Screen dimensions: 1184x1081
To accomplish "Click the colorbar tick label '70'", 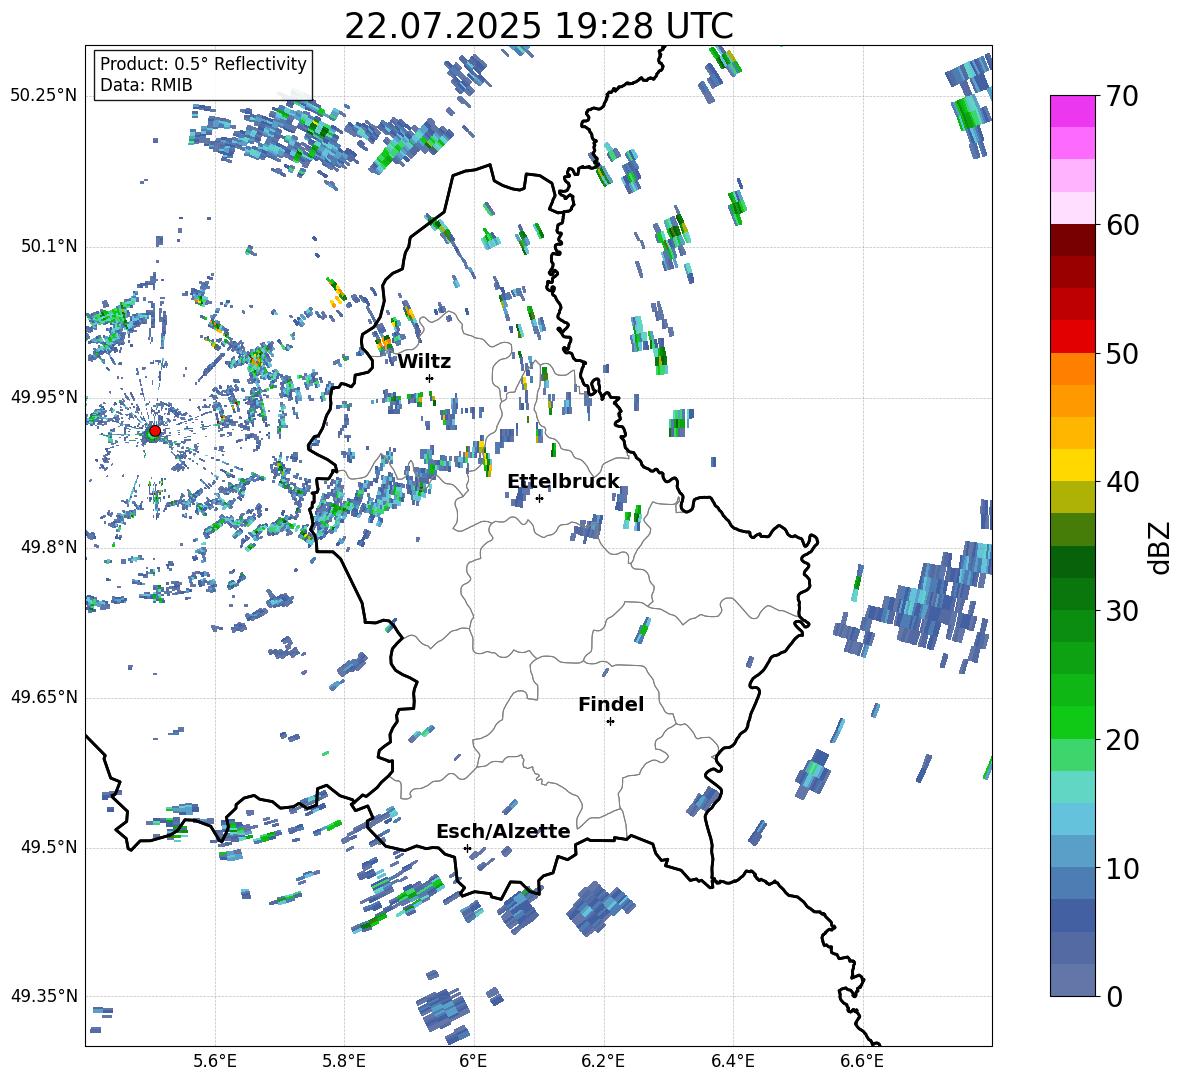I will [1122, 96].
